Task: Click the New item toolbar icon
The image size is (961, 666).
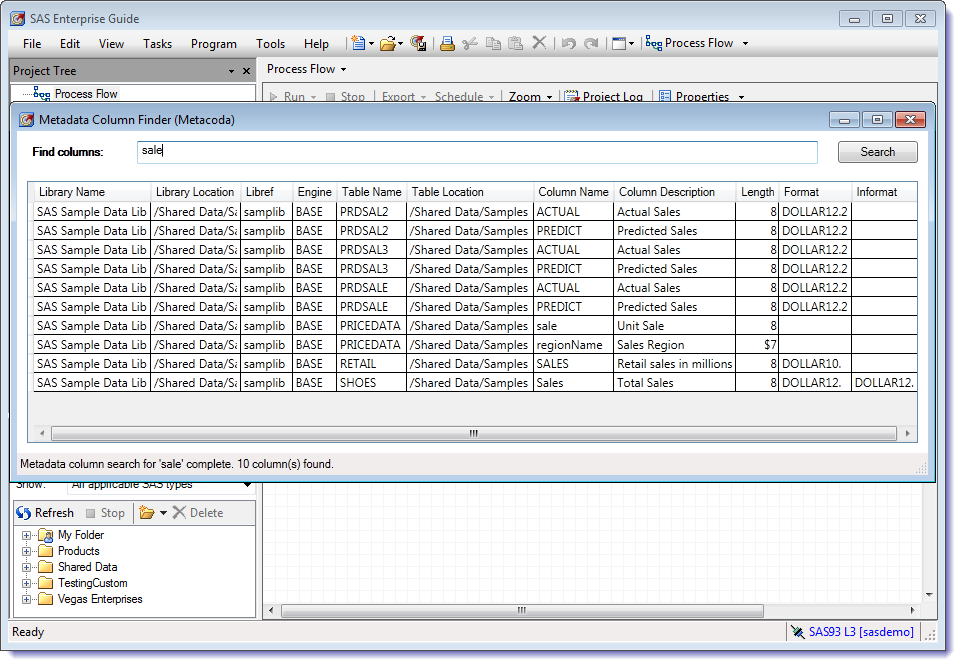Action: (x=358, y=44)
